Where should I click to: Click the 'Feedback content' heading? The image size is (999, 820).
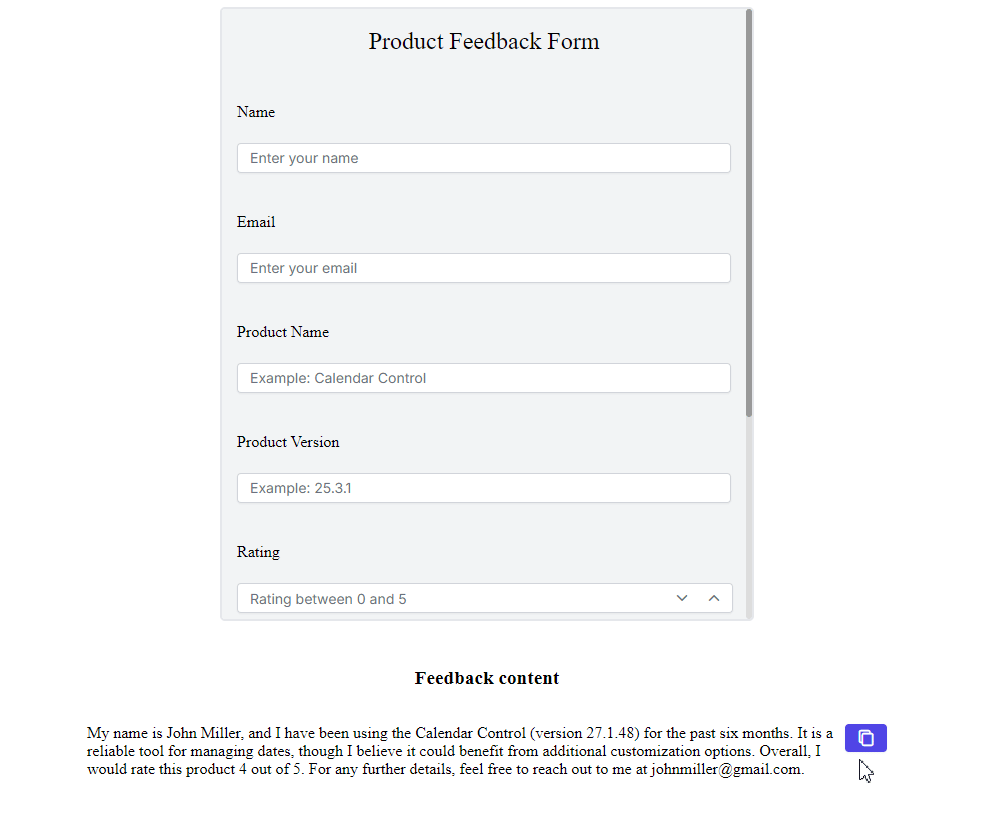click(487, 678)
